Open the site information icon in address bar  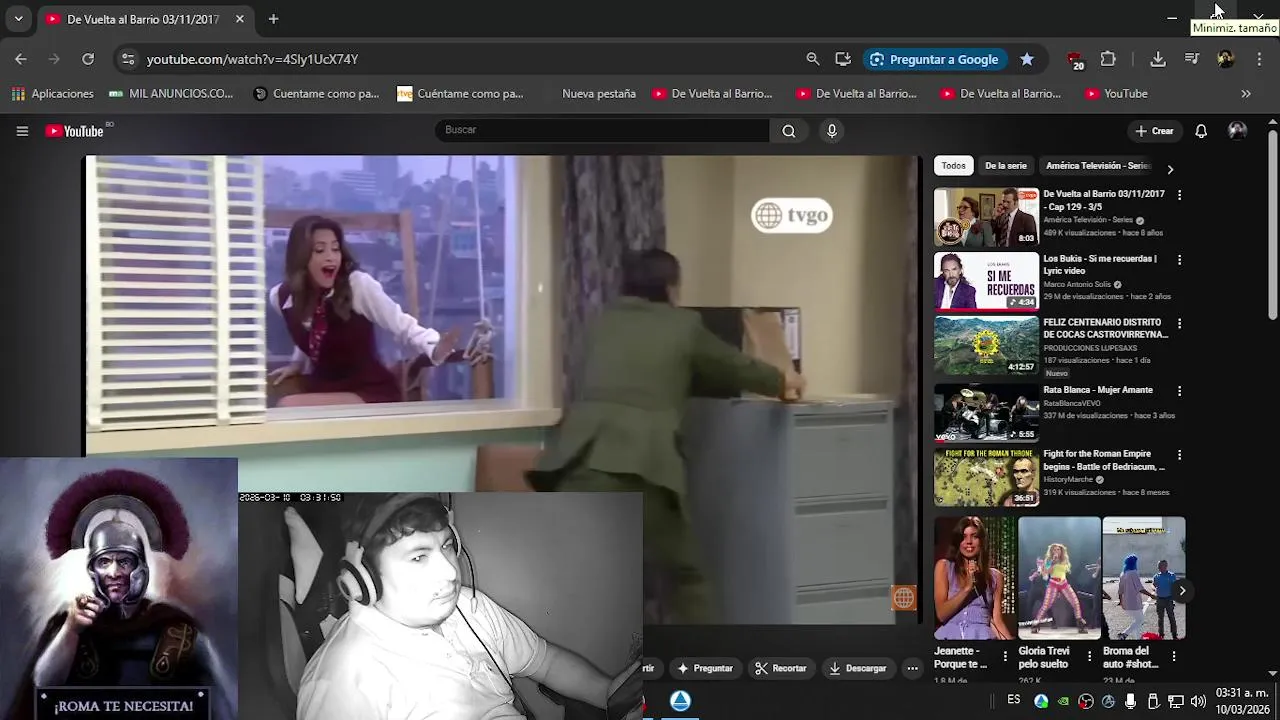point(128,59)
